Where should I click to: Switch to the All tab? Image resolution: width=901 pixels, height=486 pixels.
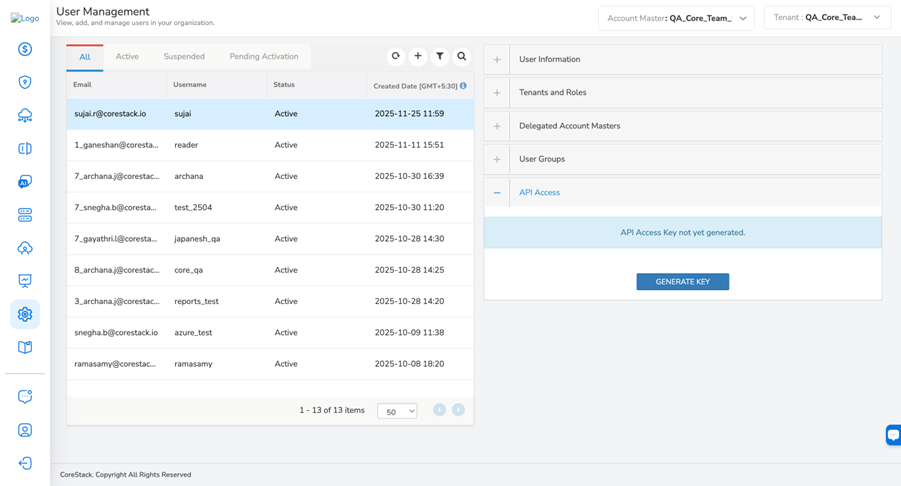click(84, 57)
